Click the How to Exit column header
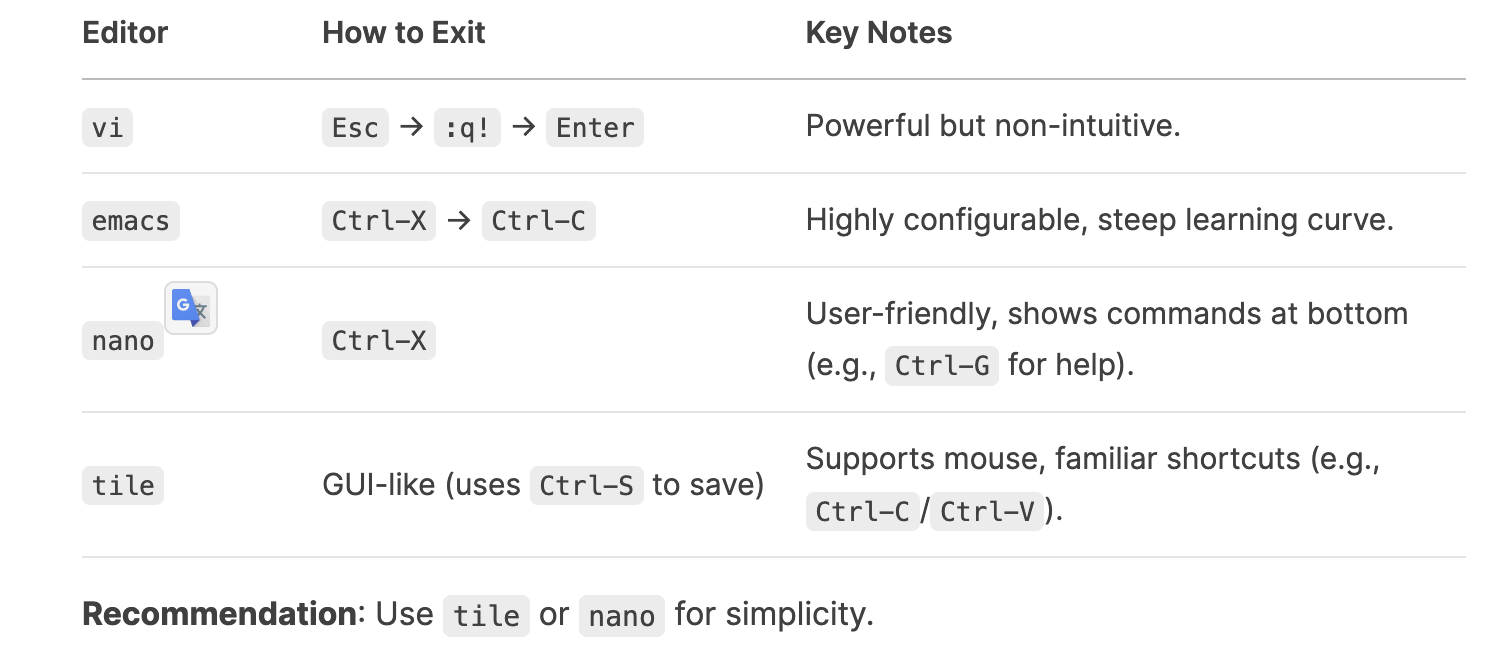Image resolution: width=1506 pixels, height=654 pixels. point(404,33)
